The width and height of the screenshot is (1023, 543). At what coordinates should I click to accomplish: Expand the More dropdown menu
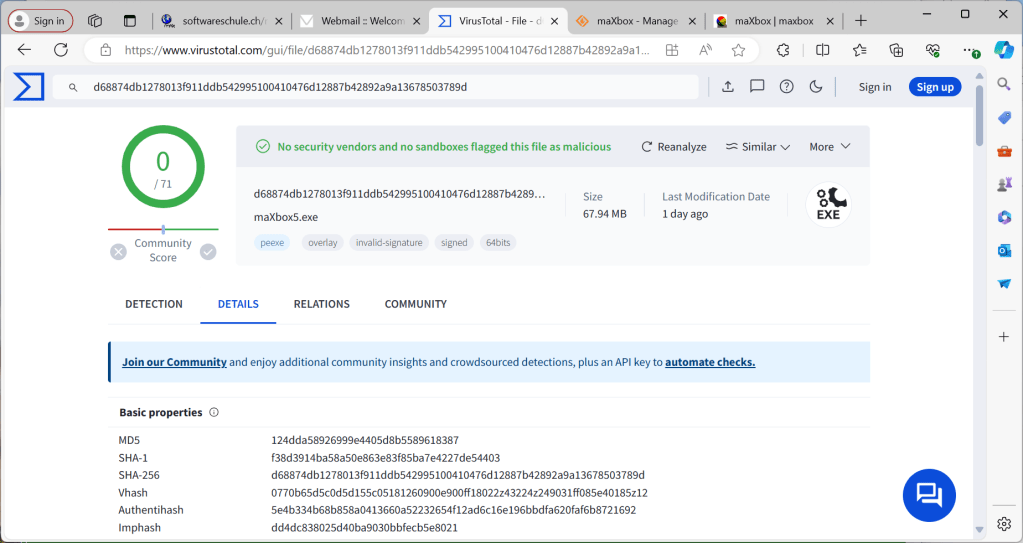[830, 147]
